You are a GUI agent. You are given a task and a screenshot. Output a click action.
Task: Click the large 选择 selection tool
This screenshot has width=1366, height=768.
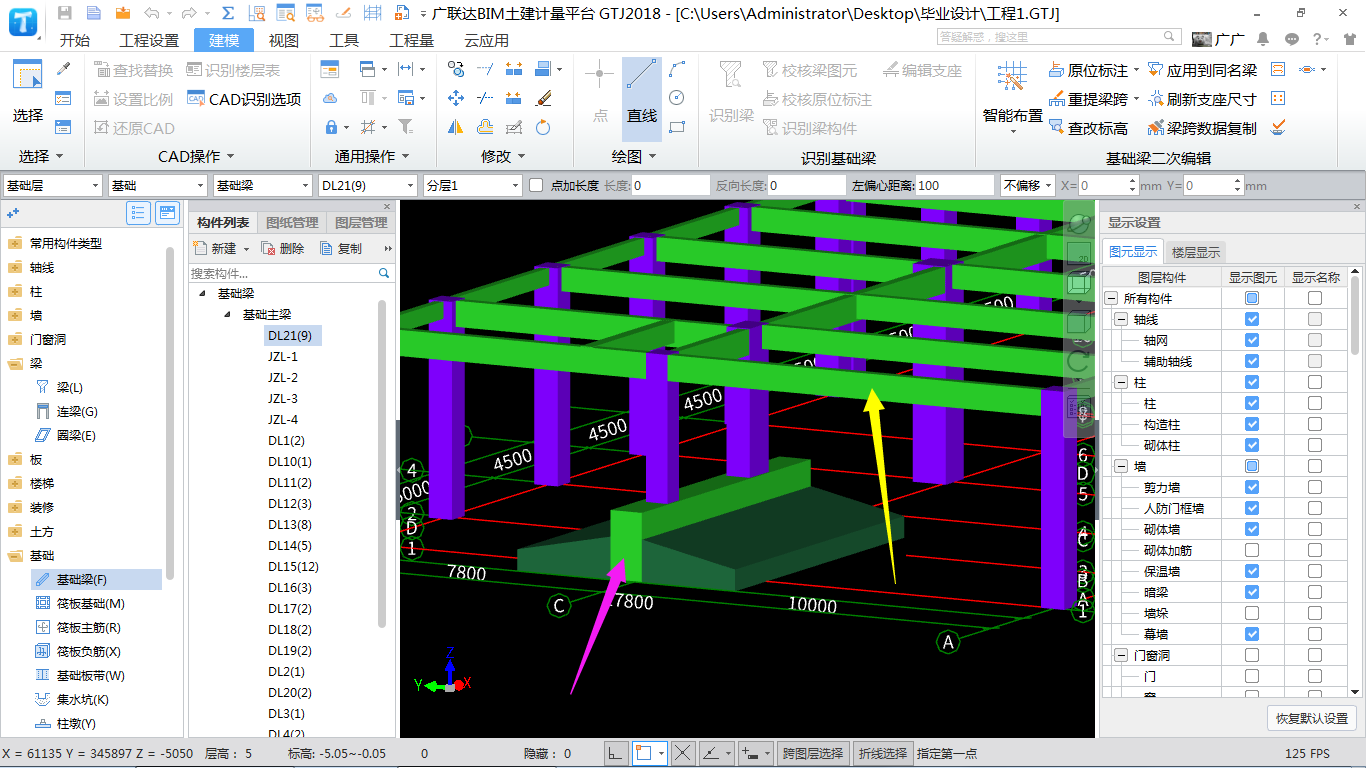point(28,92)
